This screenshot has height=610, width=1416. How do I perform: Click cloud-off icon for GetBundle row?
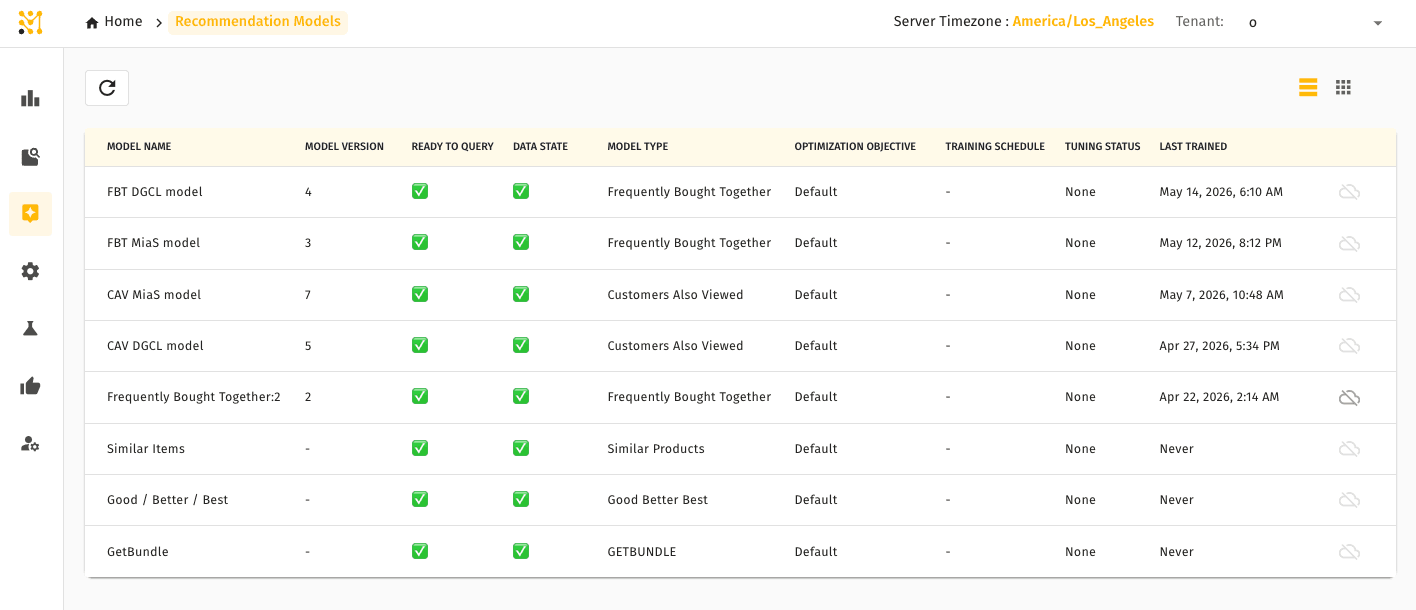pyautogui.click(x=1349, y=552)
